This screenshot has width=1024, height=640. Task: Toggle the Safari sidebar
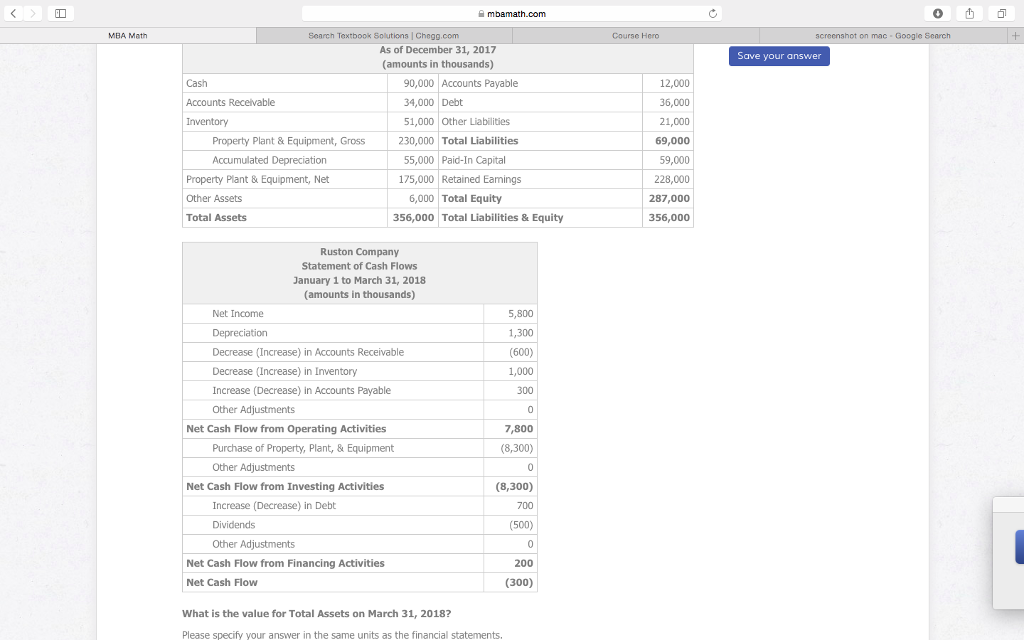click(x=62, y=13)
